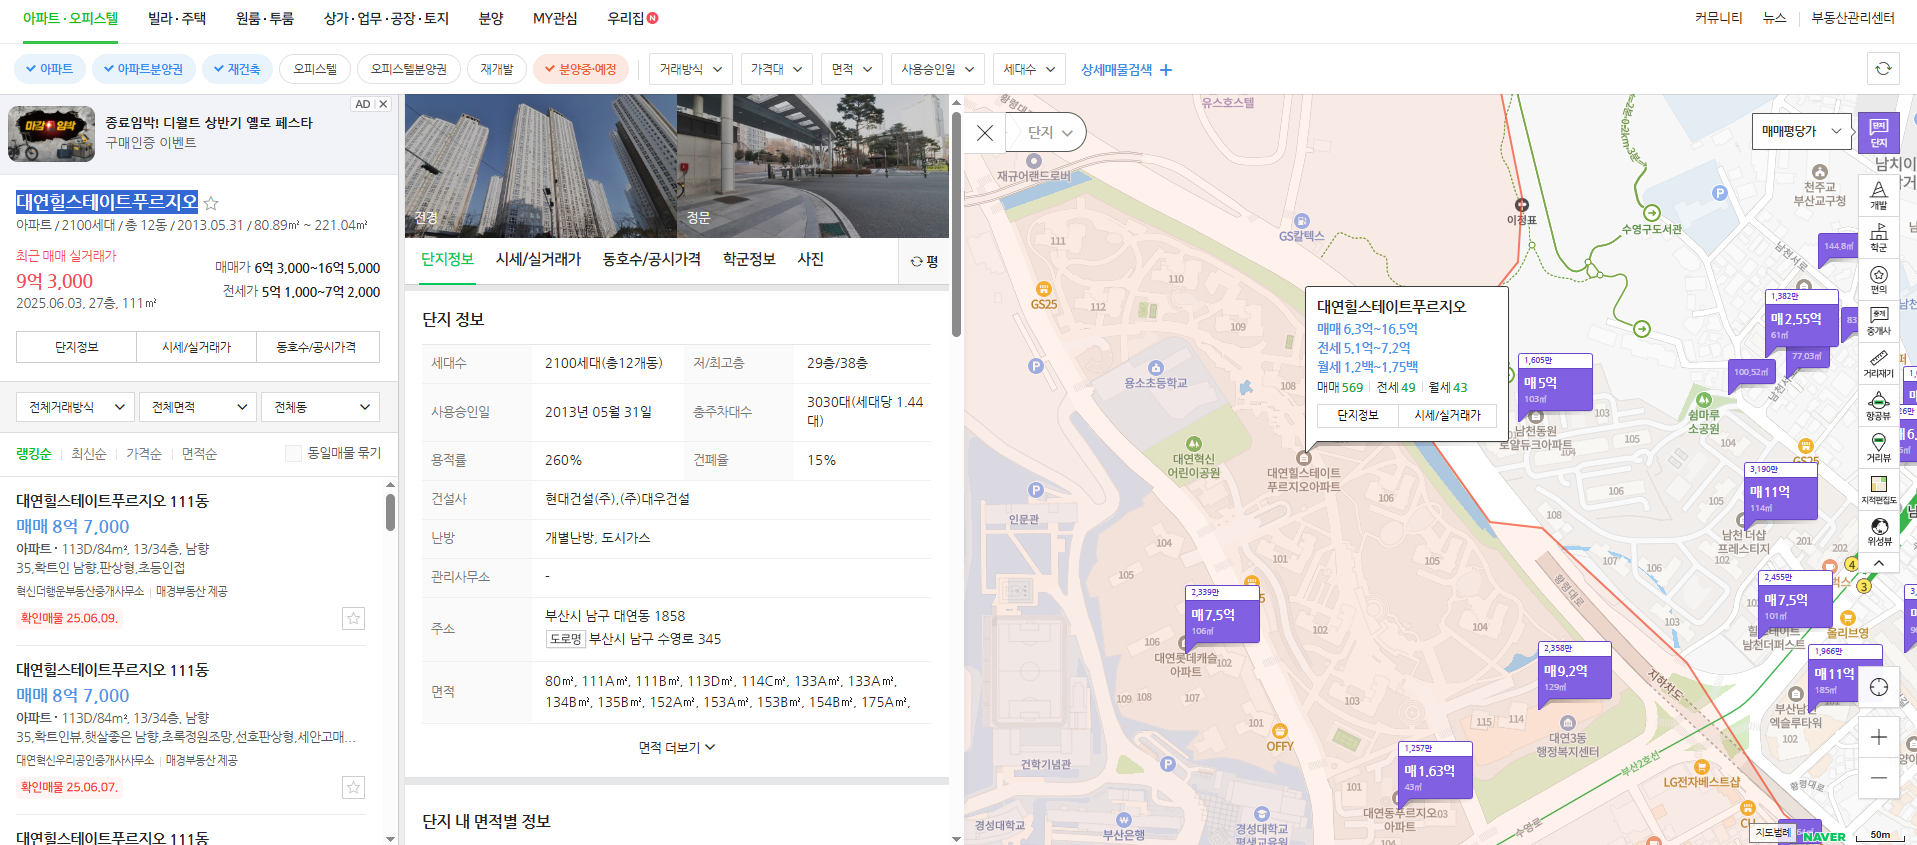The height and width of the screenshot is (845, 1917).
Task: Open the 시세/실거래가 tab in detail panel
Action: pos(538,259)
